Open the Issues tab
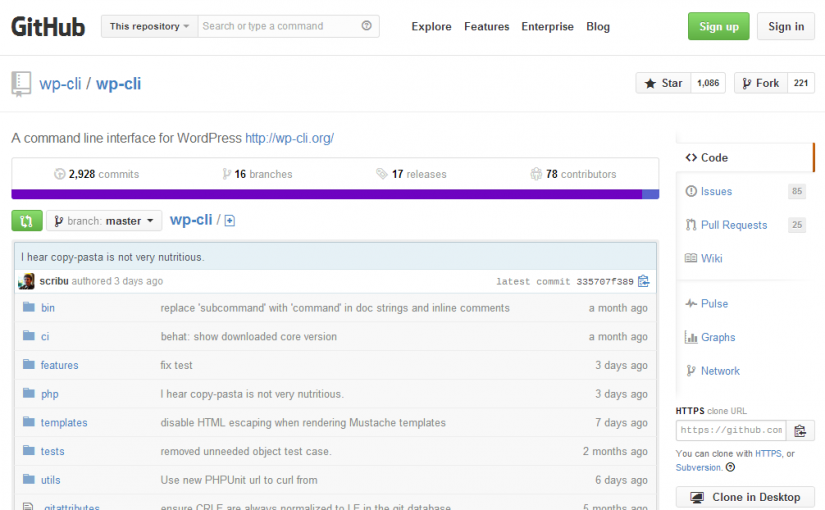 tap(716, 191)
